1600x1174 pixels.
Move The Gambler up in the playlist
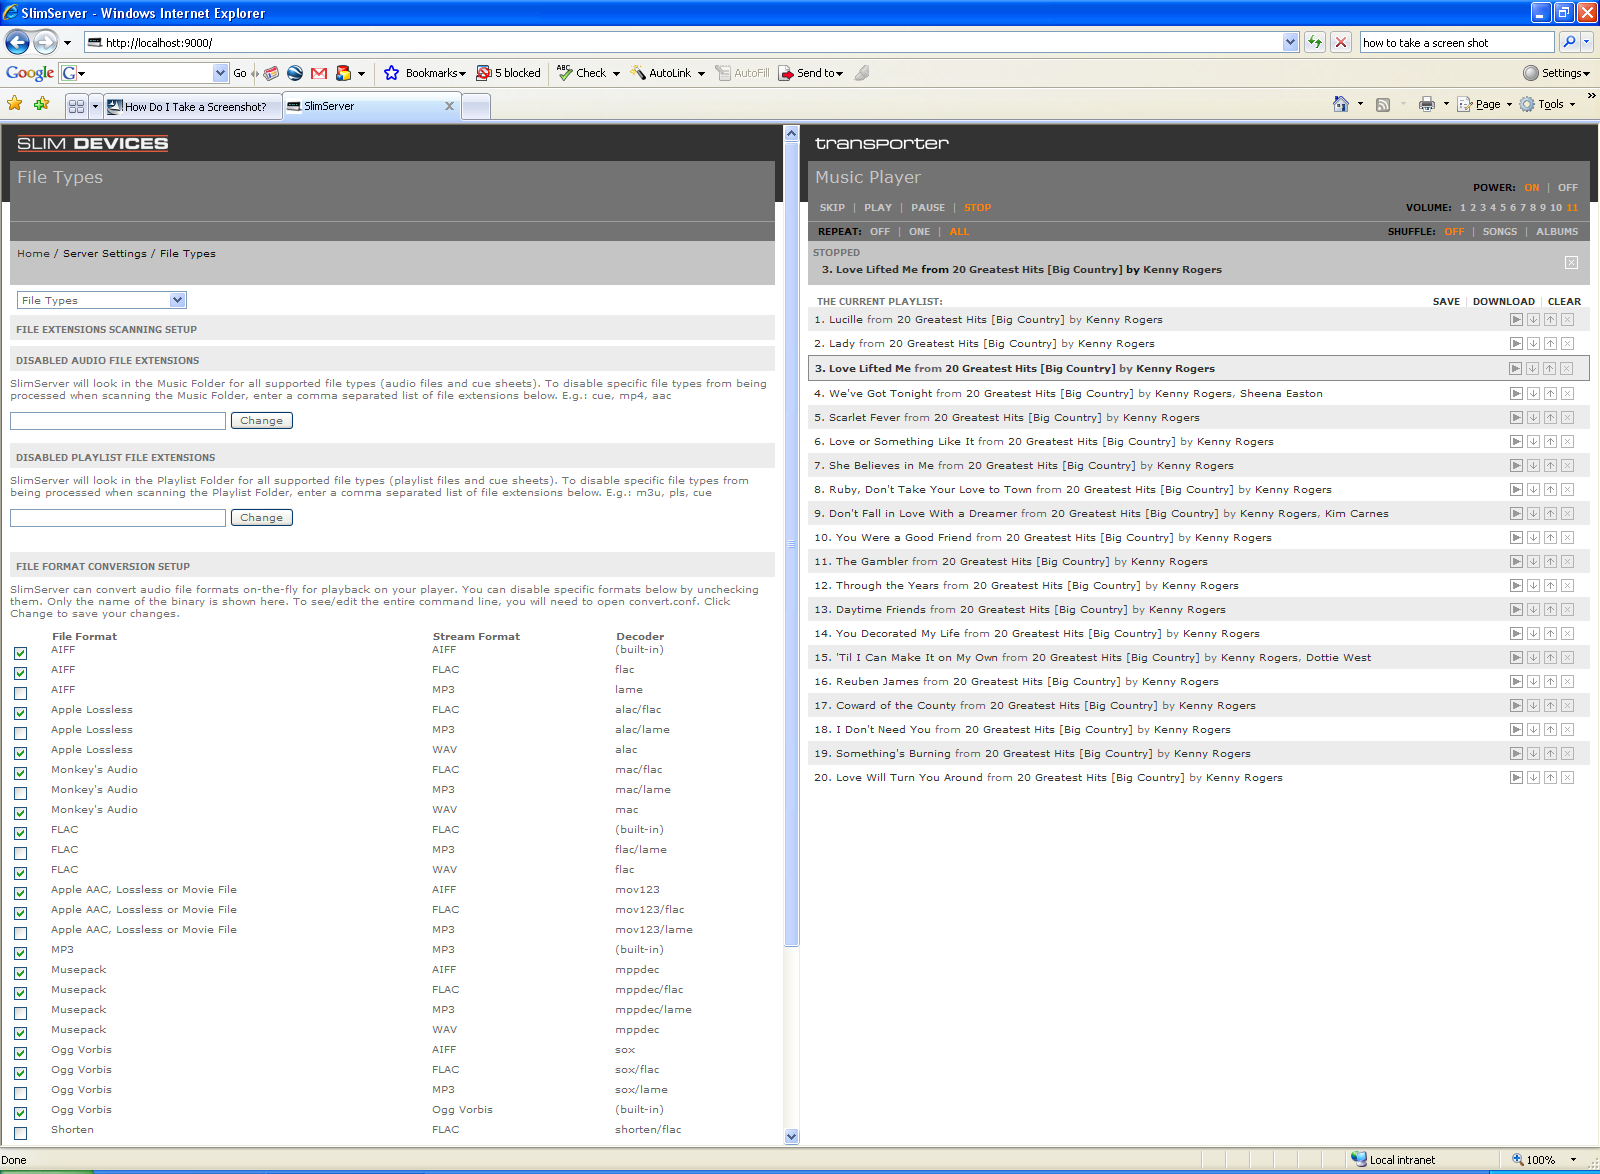click(1550, 562)
